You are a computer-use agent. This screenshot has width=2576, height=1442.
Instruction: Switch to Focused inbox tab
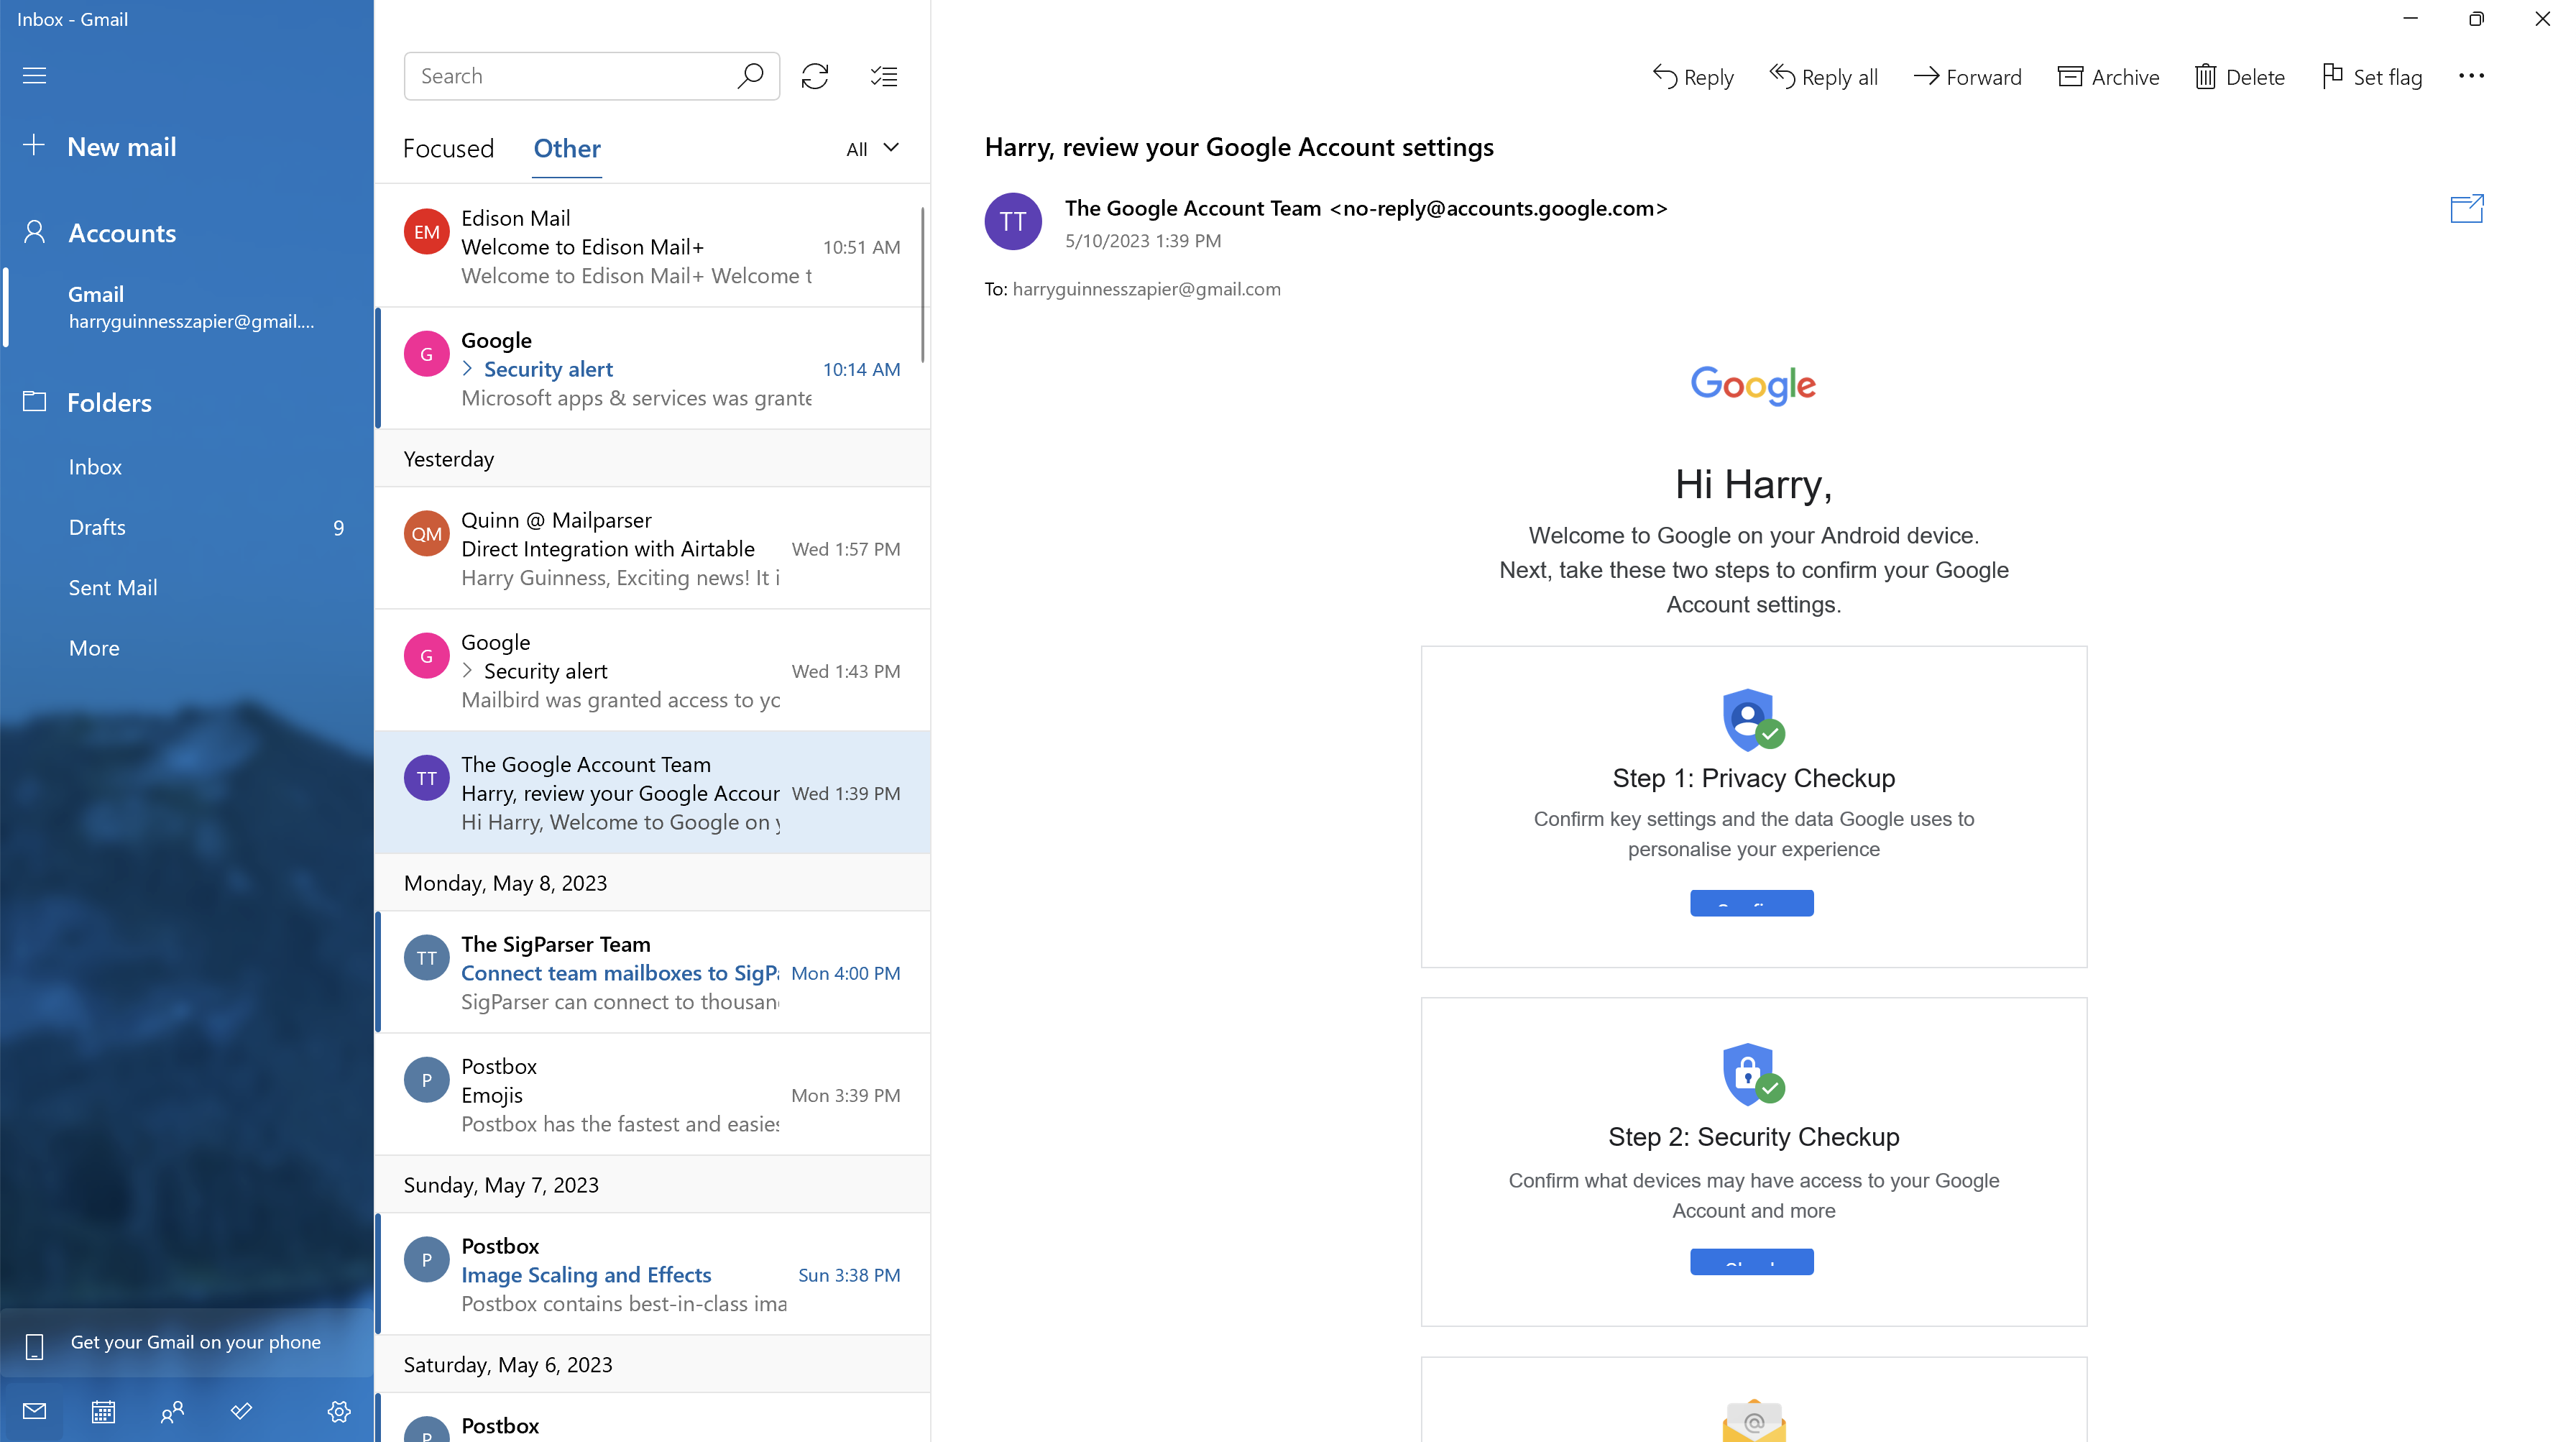point(448,147)
